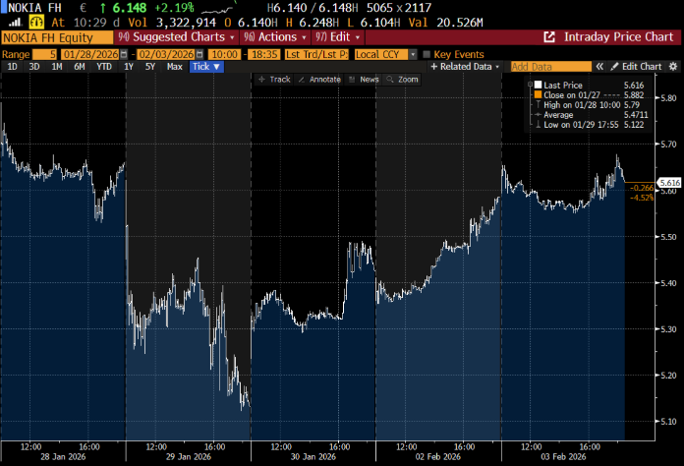This screenshot has width=684, height=466.
Task: Enable the Track crosshair tool
Action: point(274,79)
